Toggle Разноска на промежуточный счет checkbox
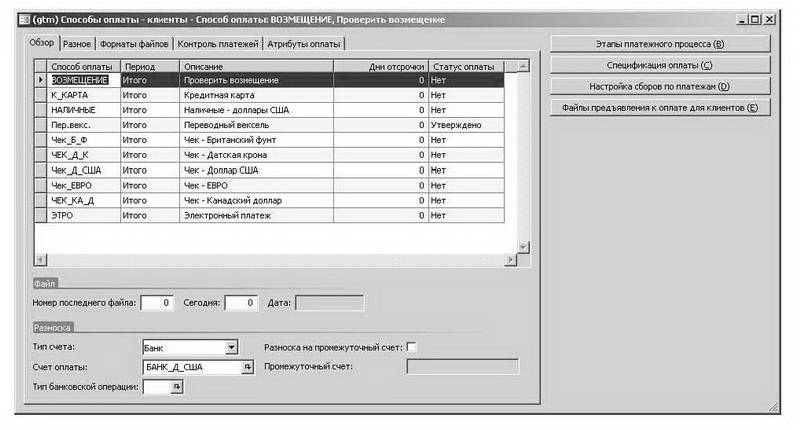Image resolution: width=800 pixels, height=430 pixels. (x=411, y=347)
